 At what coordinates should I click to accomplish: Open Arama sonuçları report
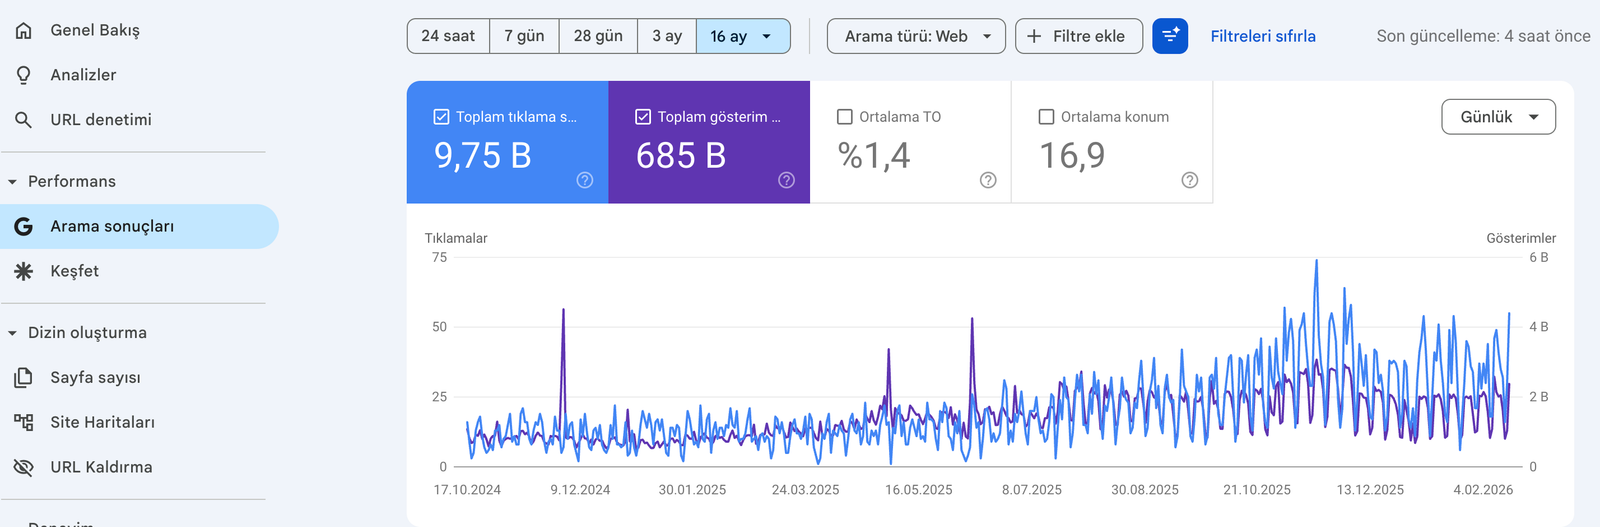(139, 227)
